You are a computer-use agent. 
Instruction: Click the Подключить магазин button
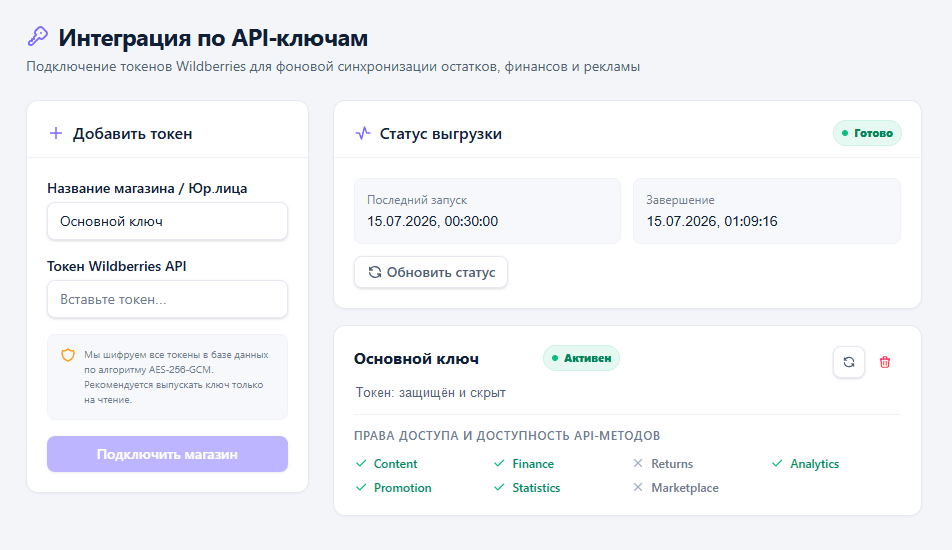168,454
